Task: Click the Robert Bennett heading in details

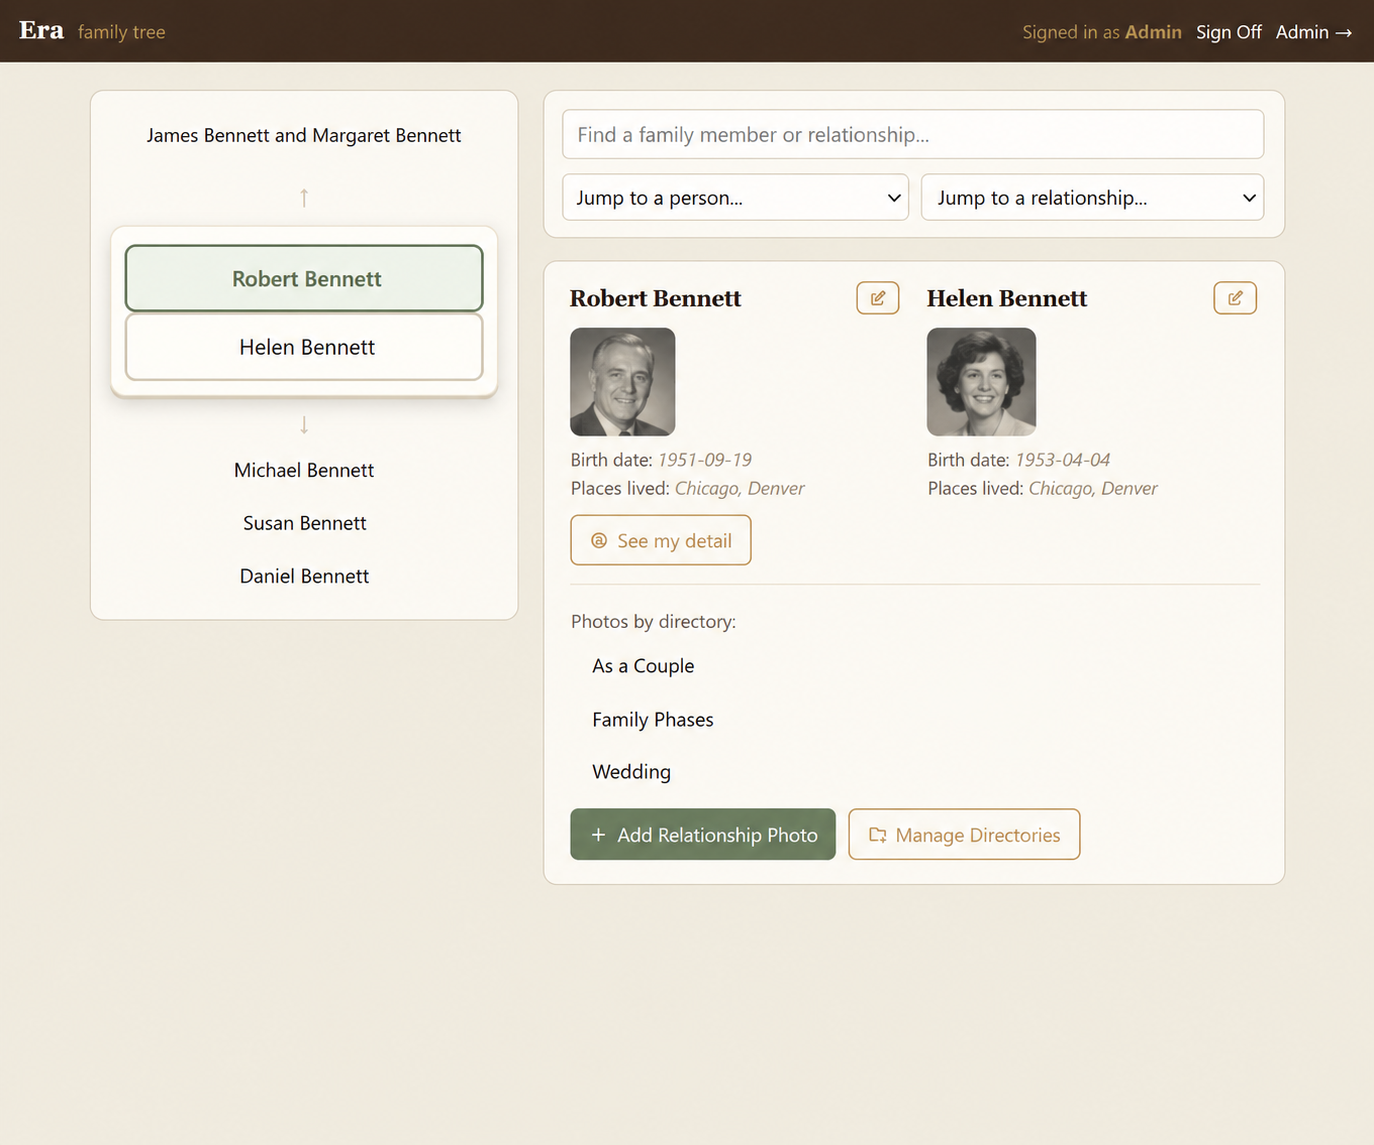Action: click(656, 298)
